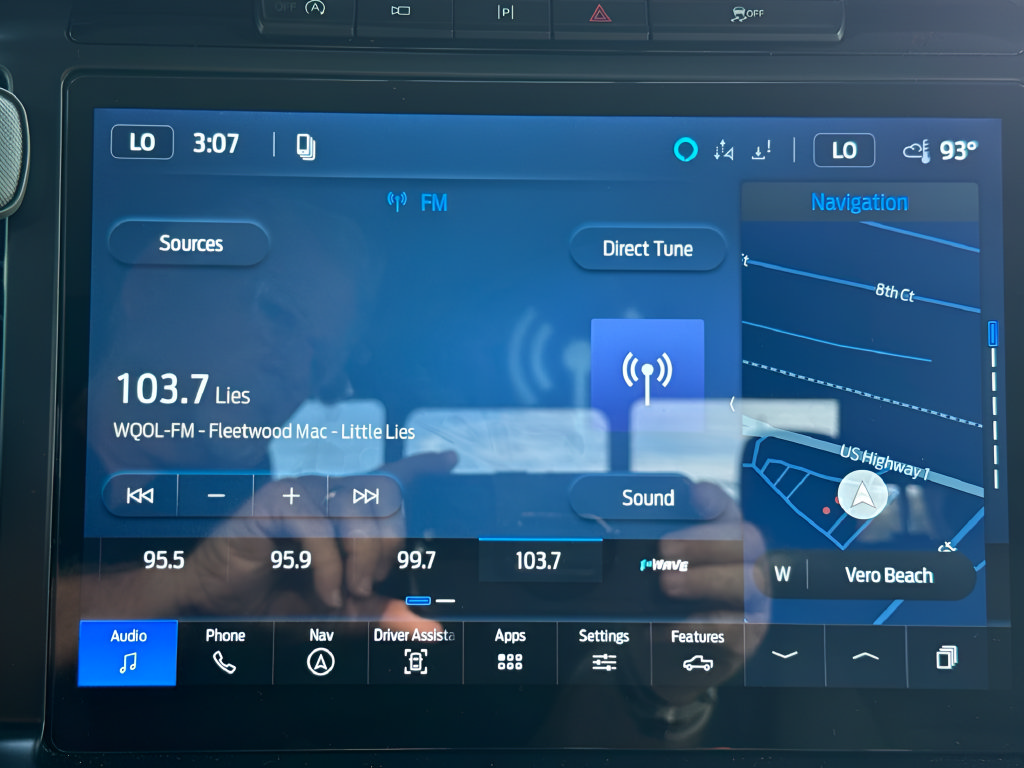
Task: Tap the Vero Beach location label
Action: click(x=889, y=575)
